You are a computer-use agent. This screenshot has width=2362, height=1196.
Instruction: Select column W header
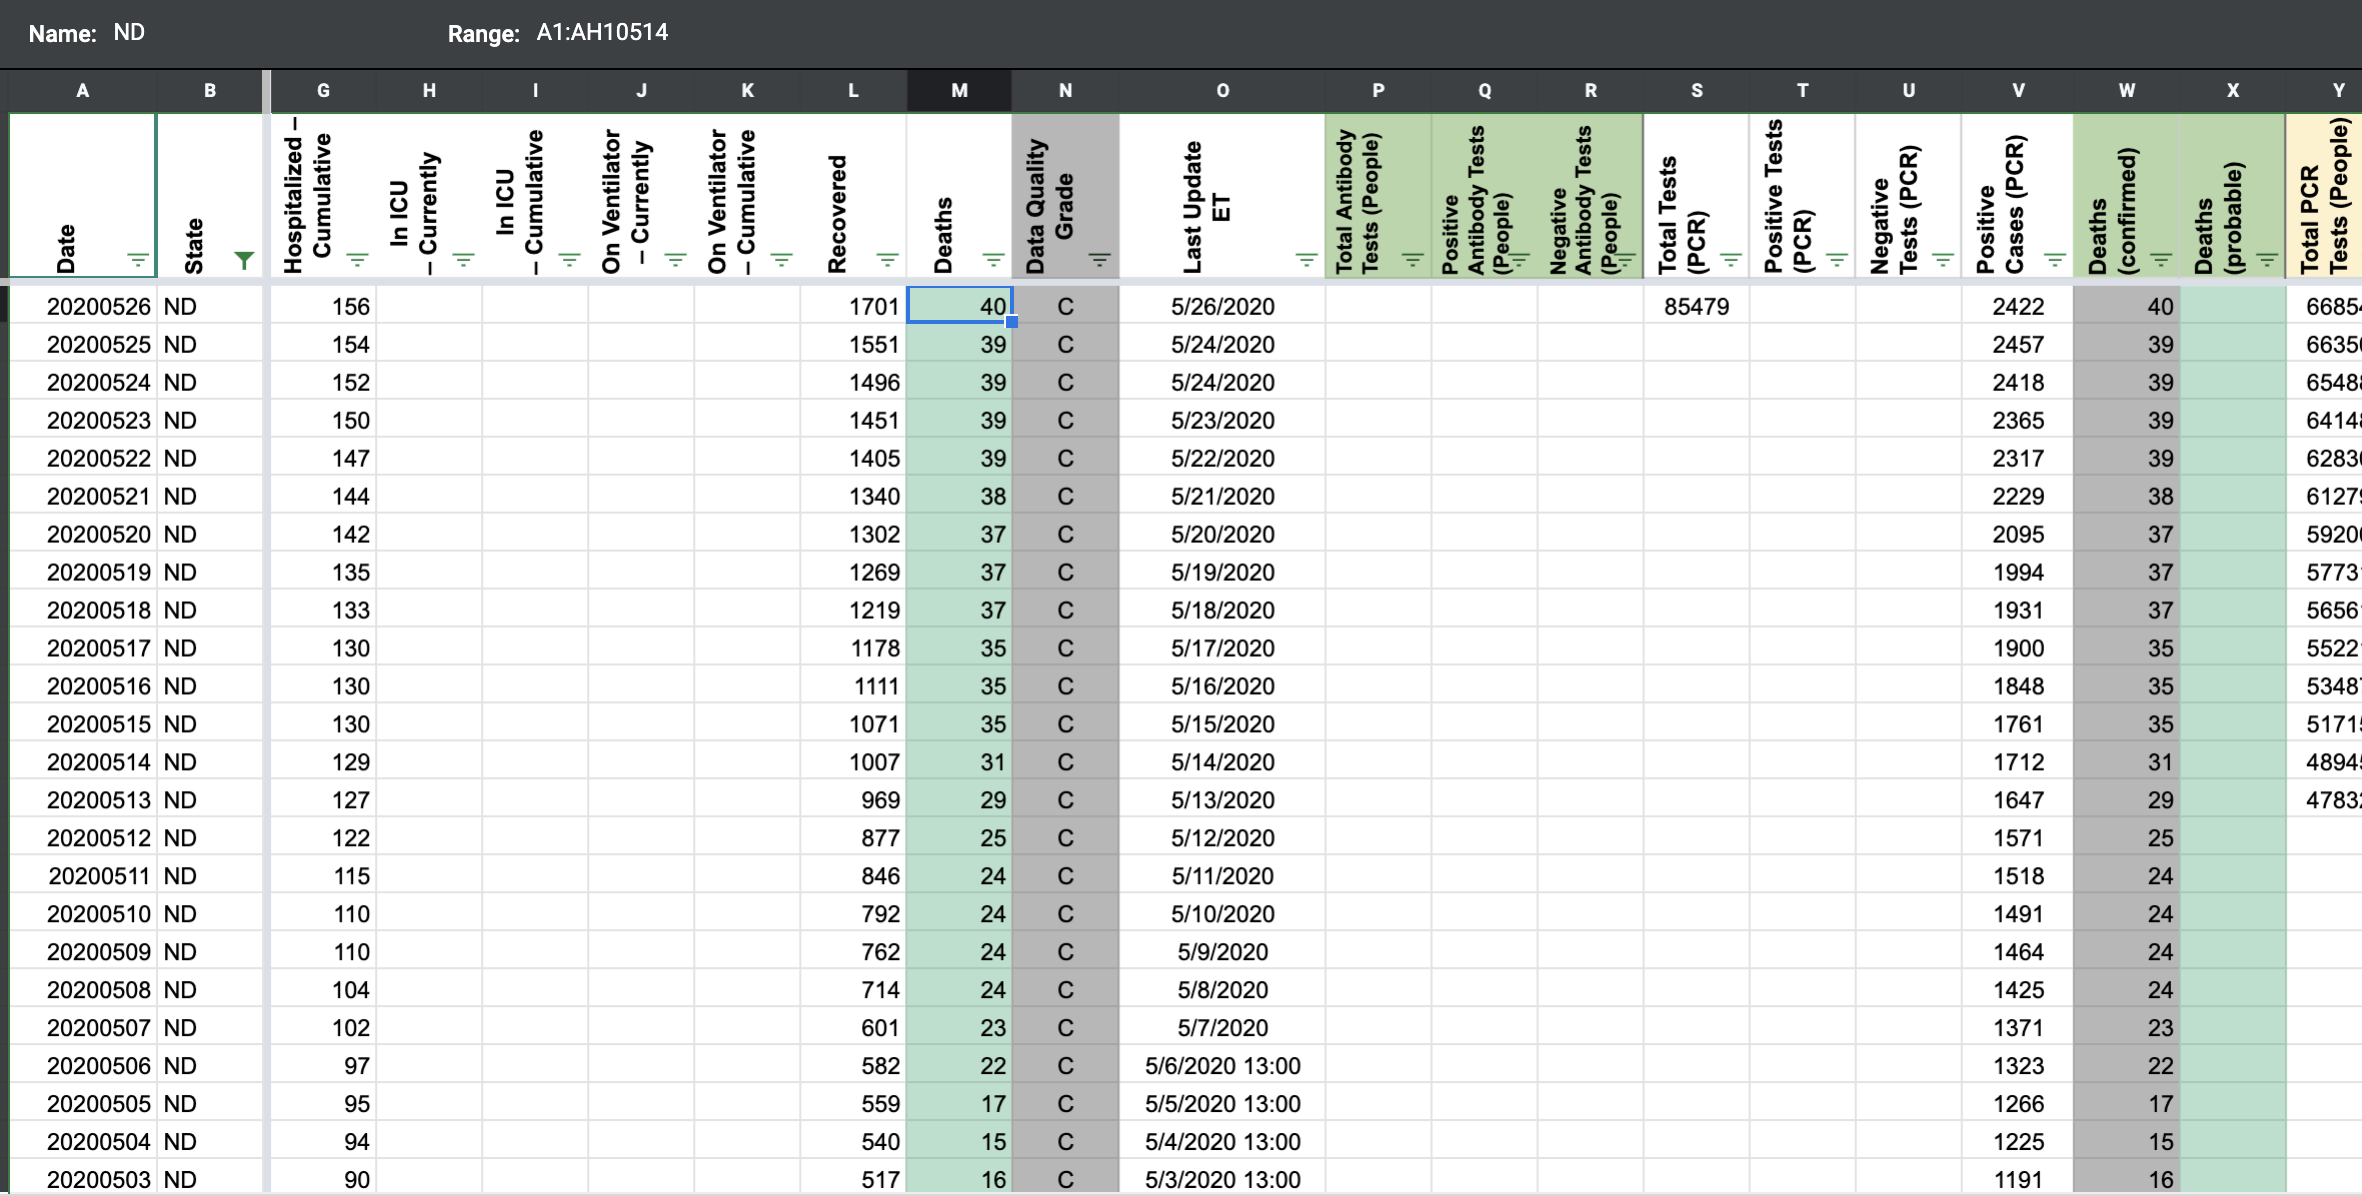tap(2126, 91)
